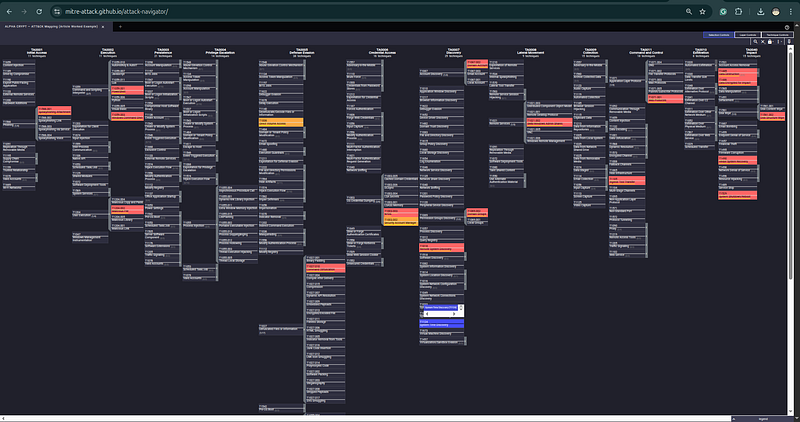Select the Phishing technique cell
The image size is (800, 422).
[x=18, y=123]
